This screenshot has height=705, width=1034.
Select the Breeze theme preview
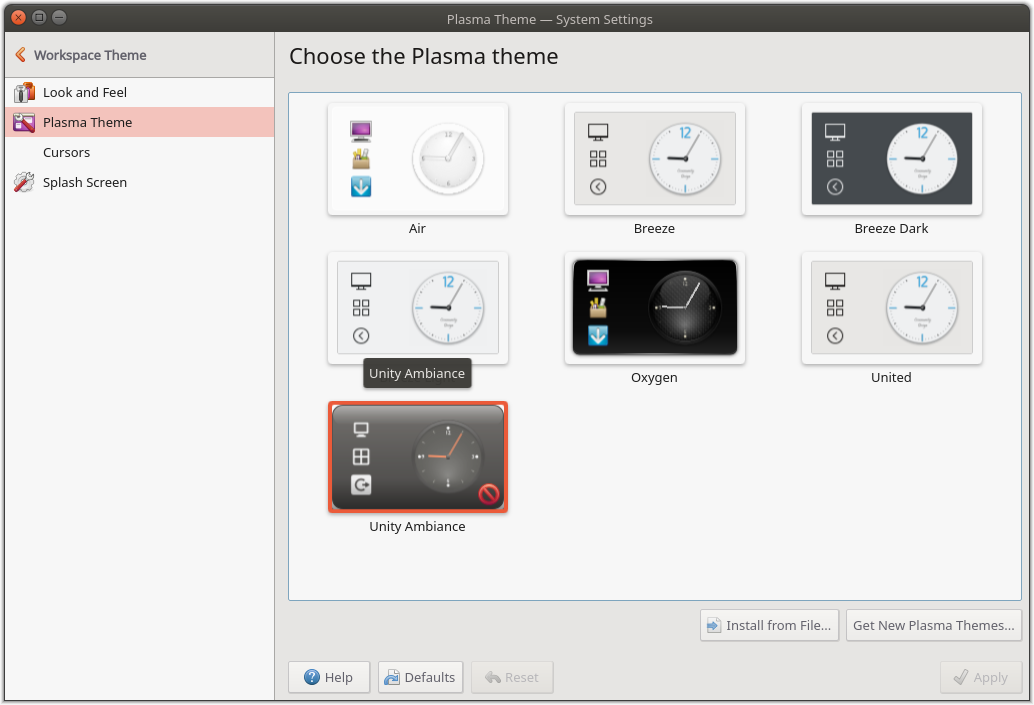(654, 158)
